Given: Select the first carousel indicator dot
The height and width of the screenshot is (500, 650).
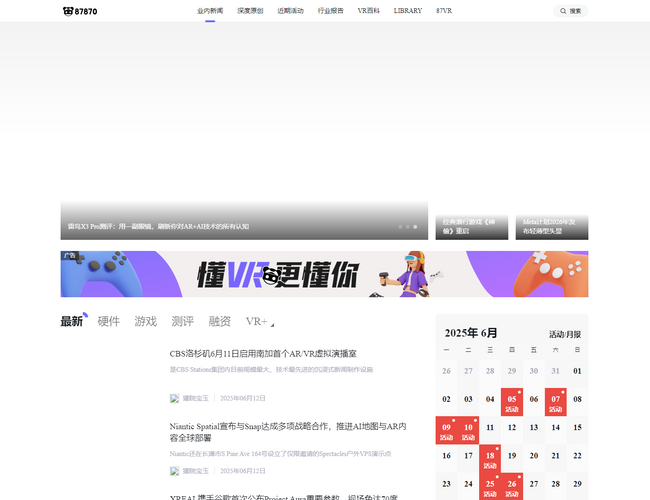Looking at the screenshot, I should (x=400, y=227).
